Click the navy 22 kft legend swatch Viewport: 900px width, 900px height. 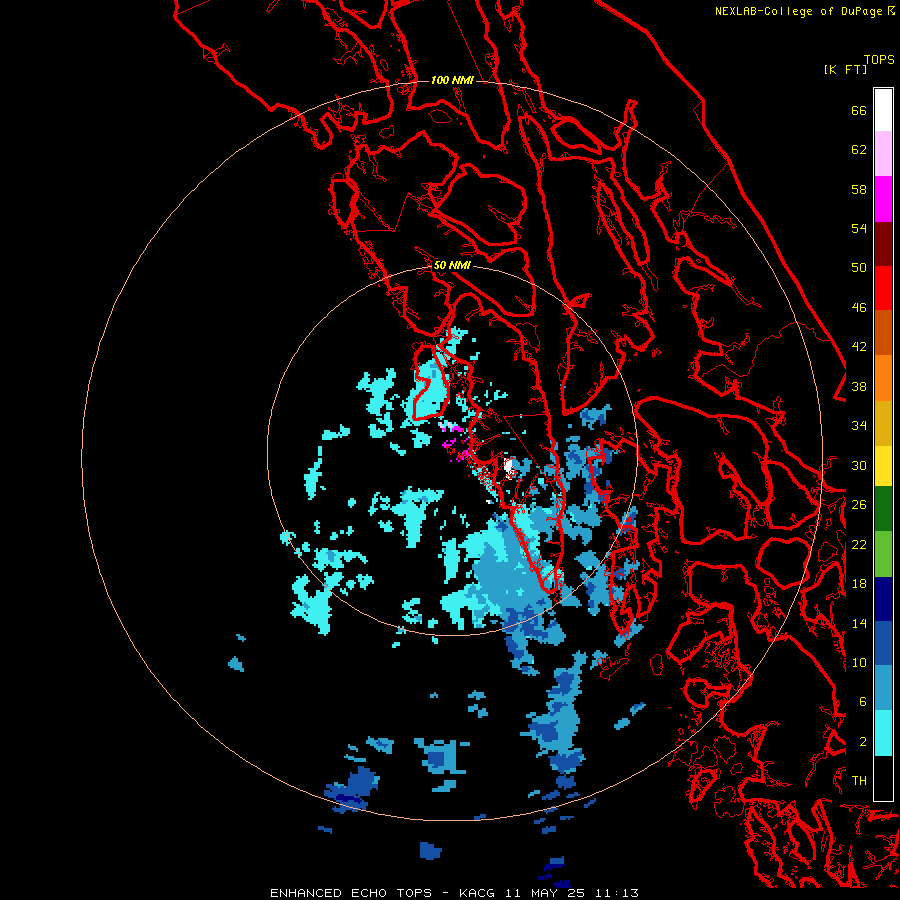click(x=883, y=599)
